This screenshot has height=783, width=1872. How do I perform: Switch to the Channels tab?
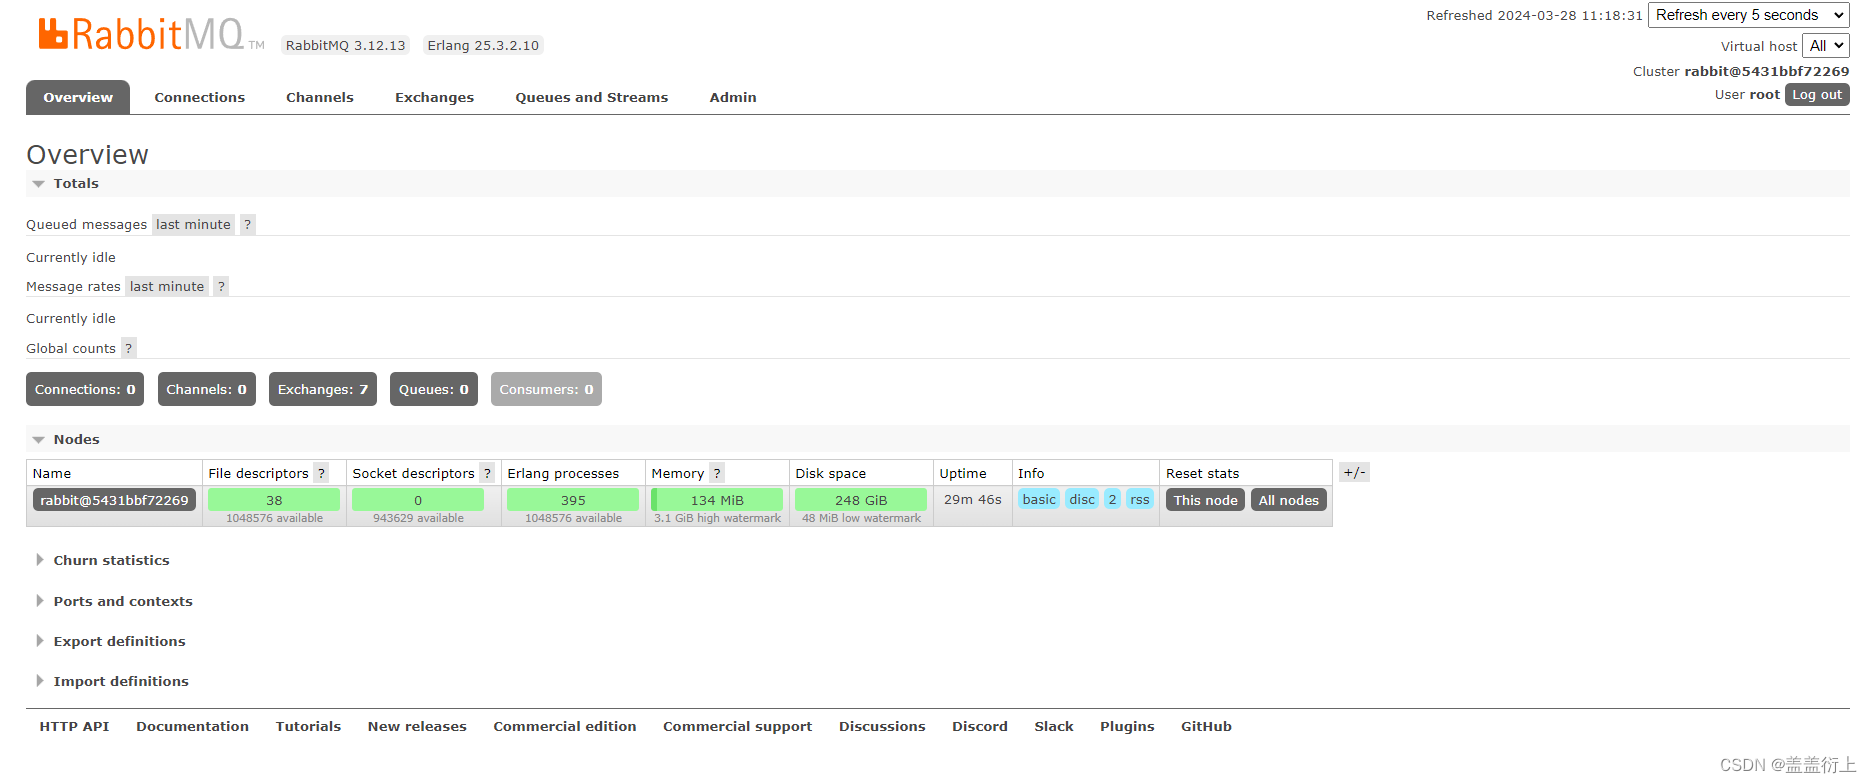320,98
